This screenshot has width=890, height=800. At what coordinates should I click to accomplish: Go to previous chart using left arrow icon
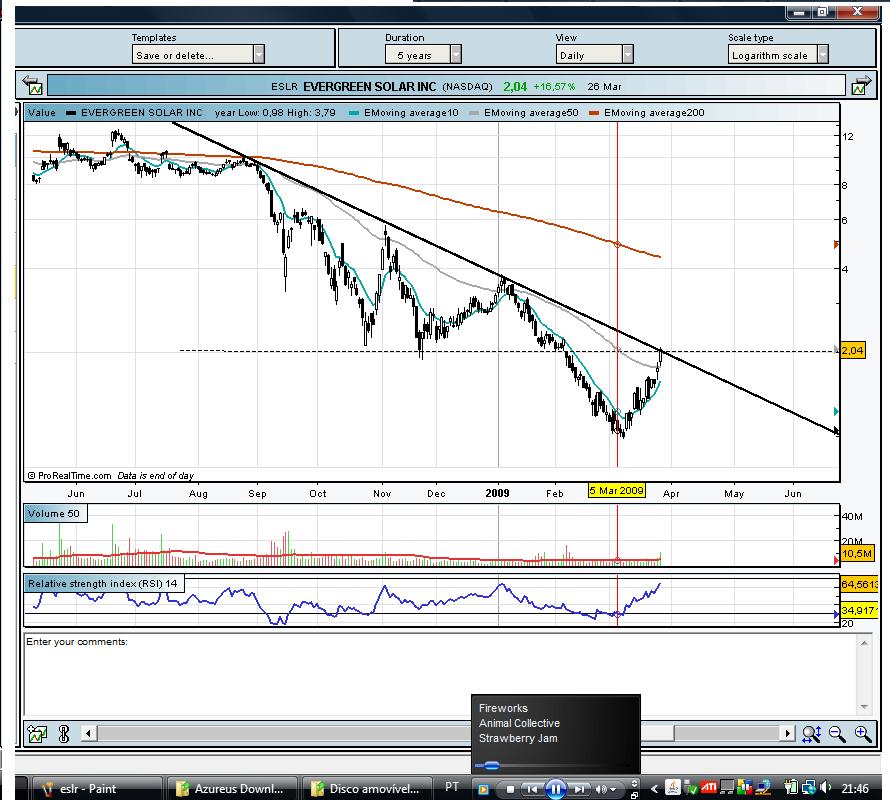click(x=33, y=86)
